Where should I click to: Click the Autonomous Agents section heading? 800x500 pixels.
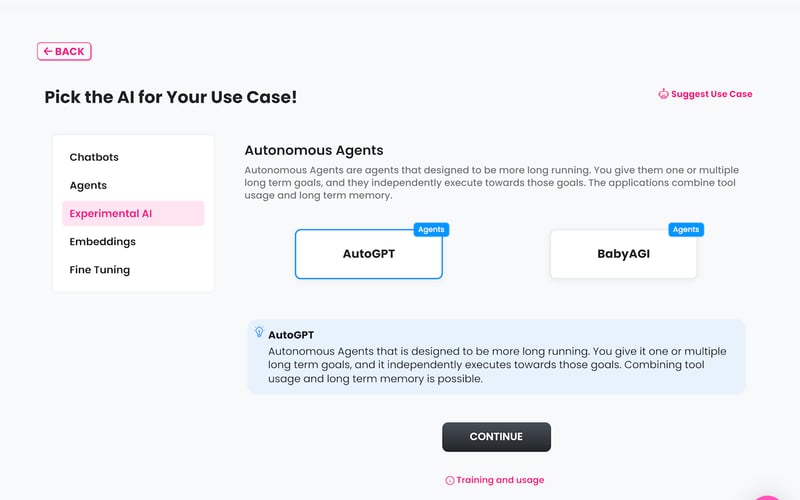point(313,150)
